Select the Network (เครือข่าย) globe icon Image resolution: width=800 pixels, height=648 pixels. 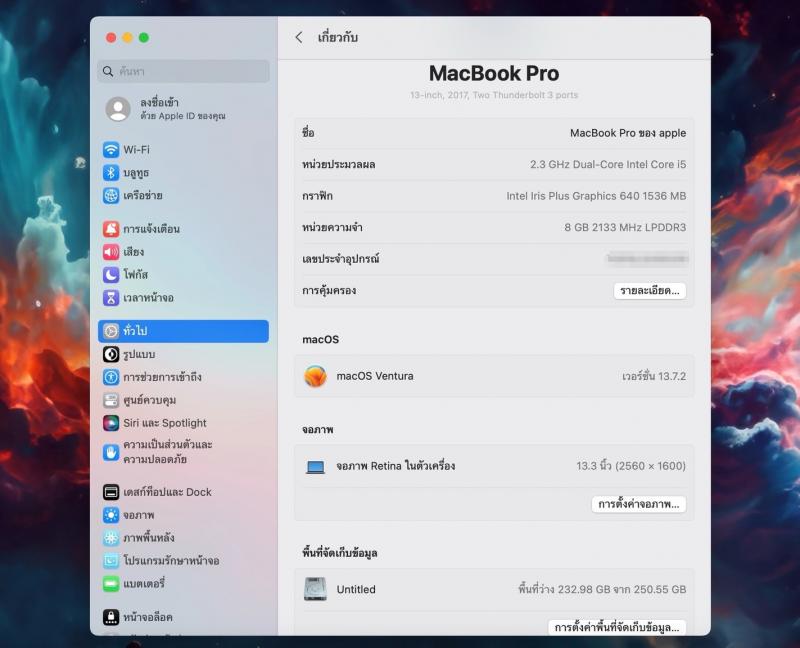[111, 195]
